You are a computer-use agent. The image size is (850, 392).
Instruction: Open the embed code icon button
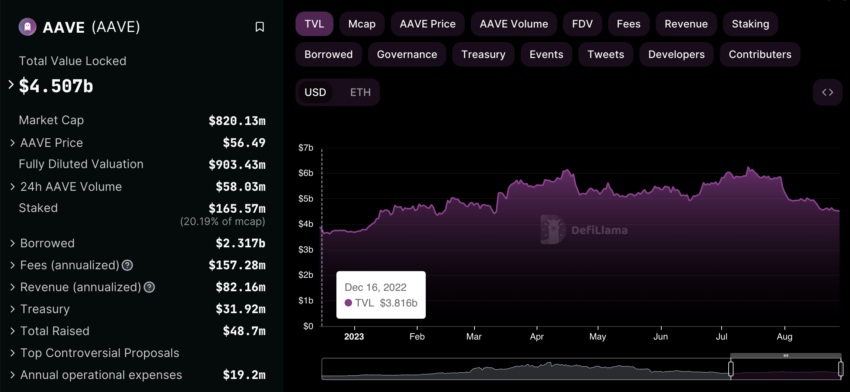tap(827, 92)
